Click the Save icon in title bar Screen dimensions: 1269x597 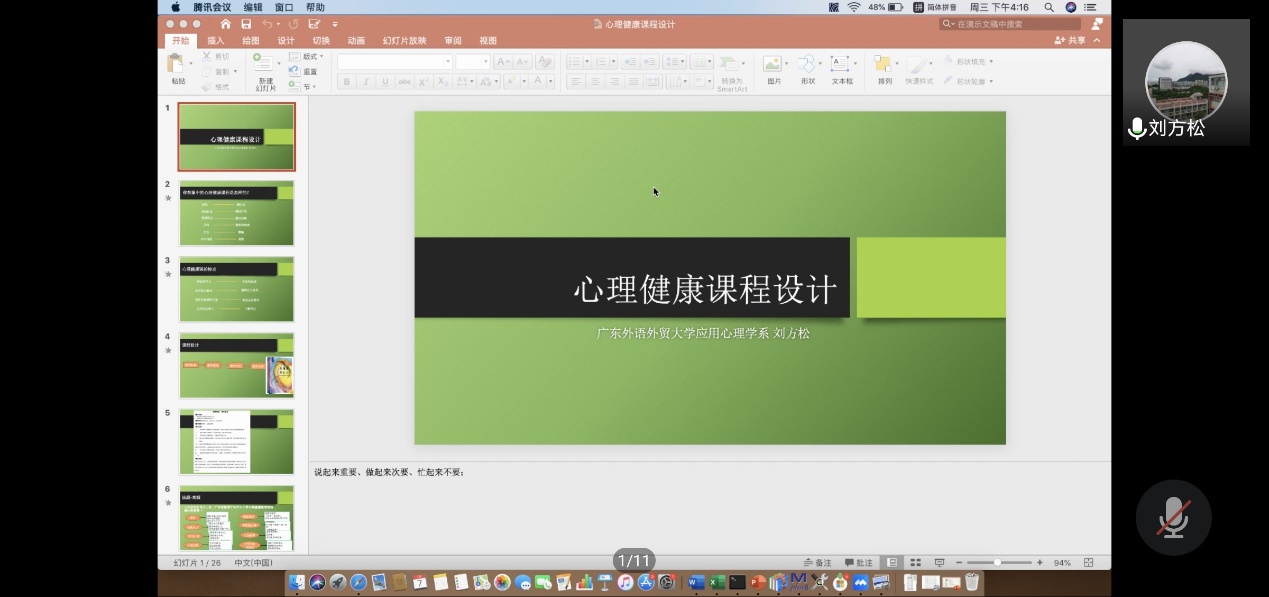pos(245,24)
